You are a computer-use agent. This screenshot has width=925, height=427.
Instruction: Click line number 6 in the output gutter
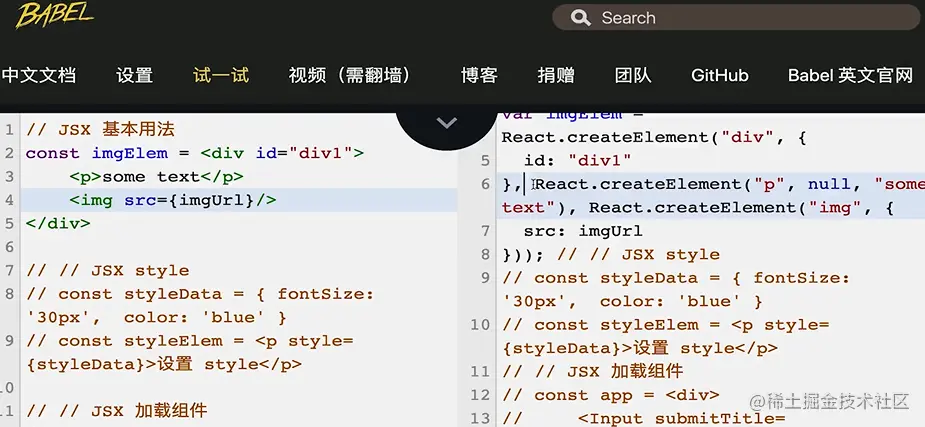(x=485, y=185)
